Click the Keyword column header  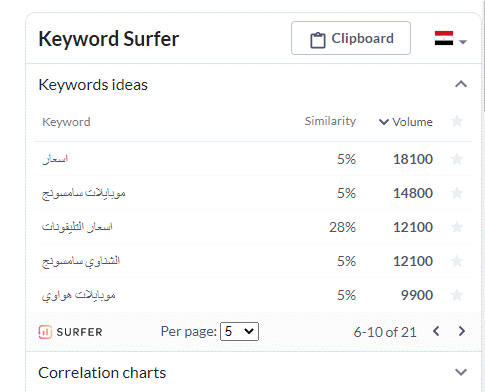point(66,122)
